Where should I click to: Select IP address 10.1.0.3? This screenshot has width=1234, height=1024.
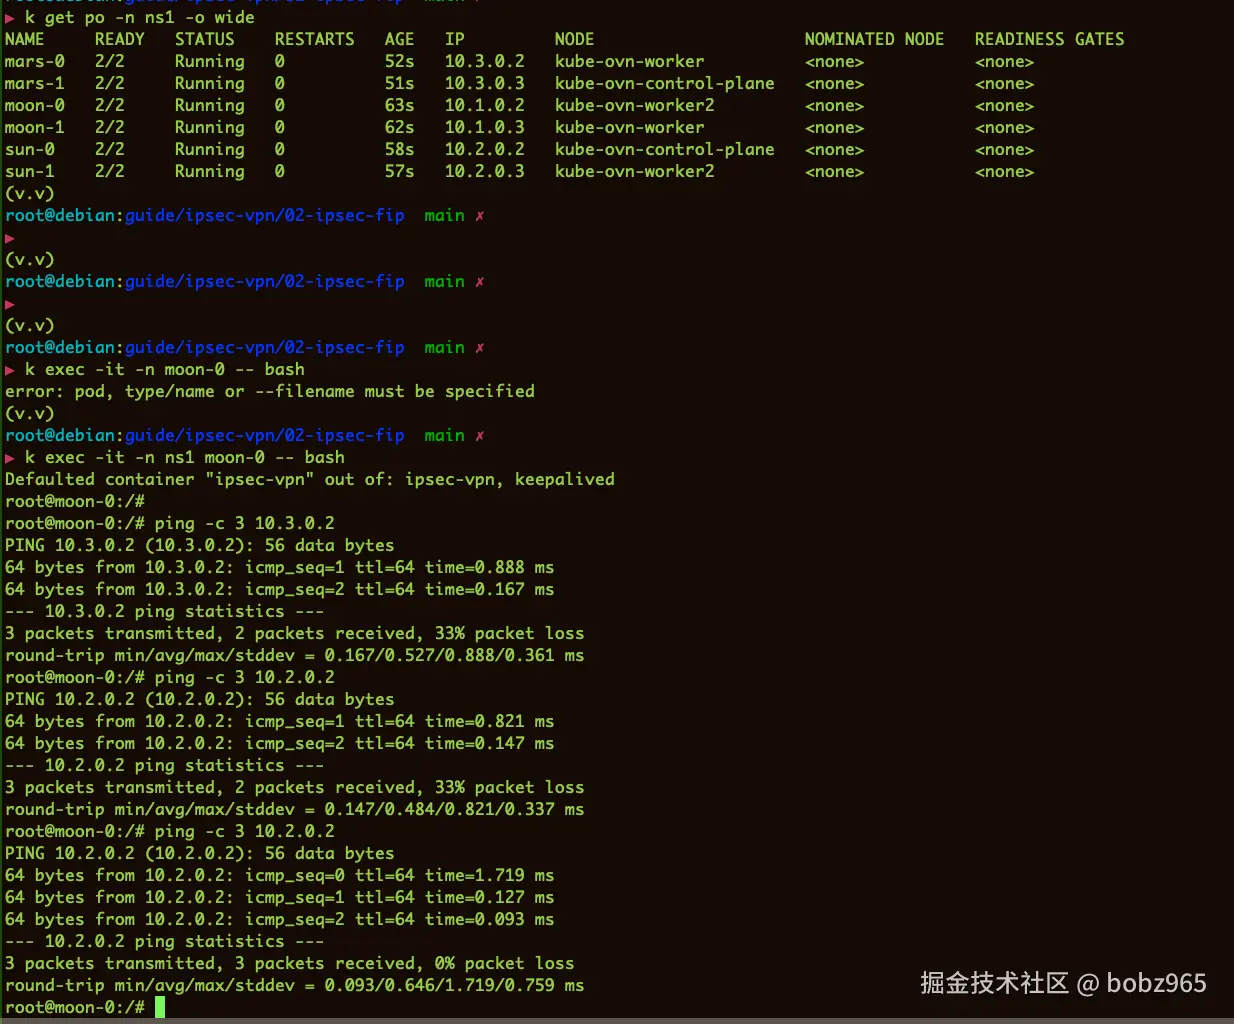[485, 127]
